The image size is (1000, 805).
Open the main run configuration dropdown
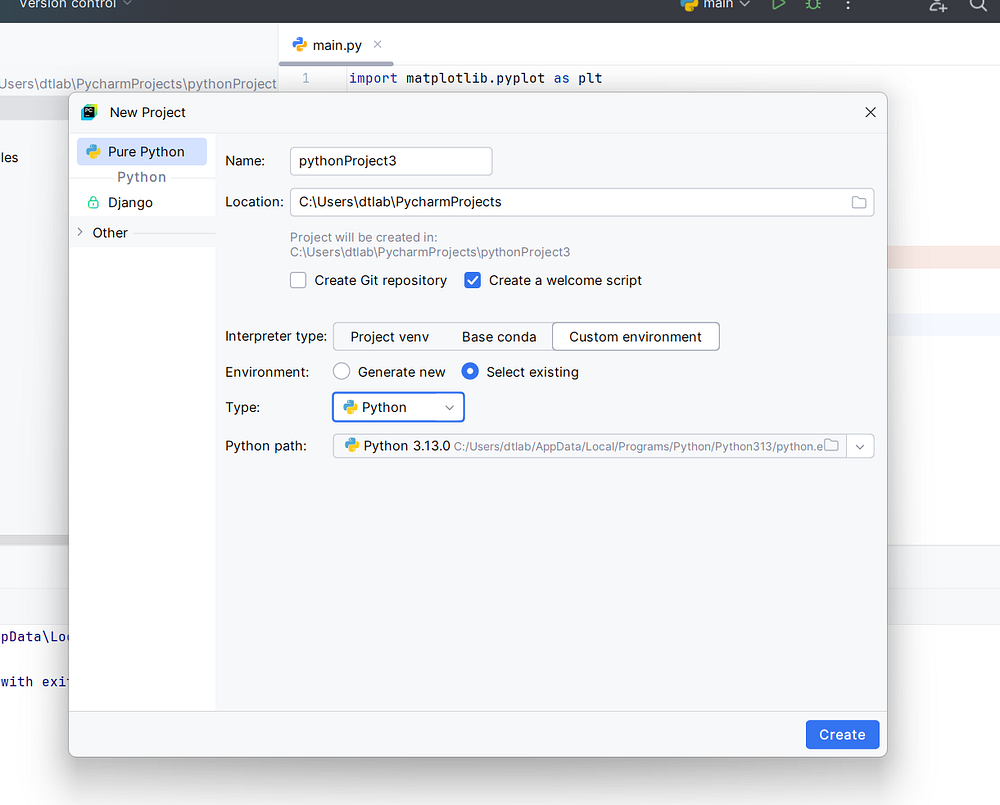(716, 4)
